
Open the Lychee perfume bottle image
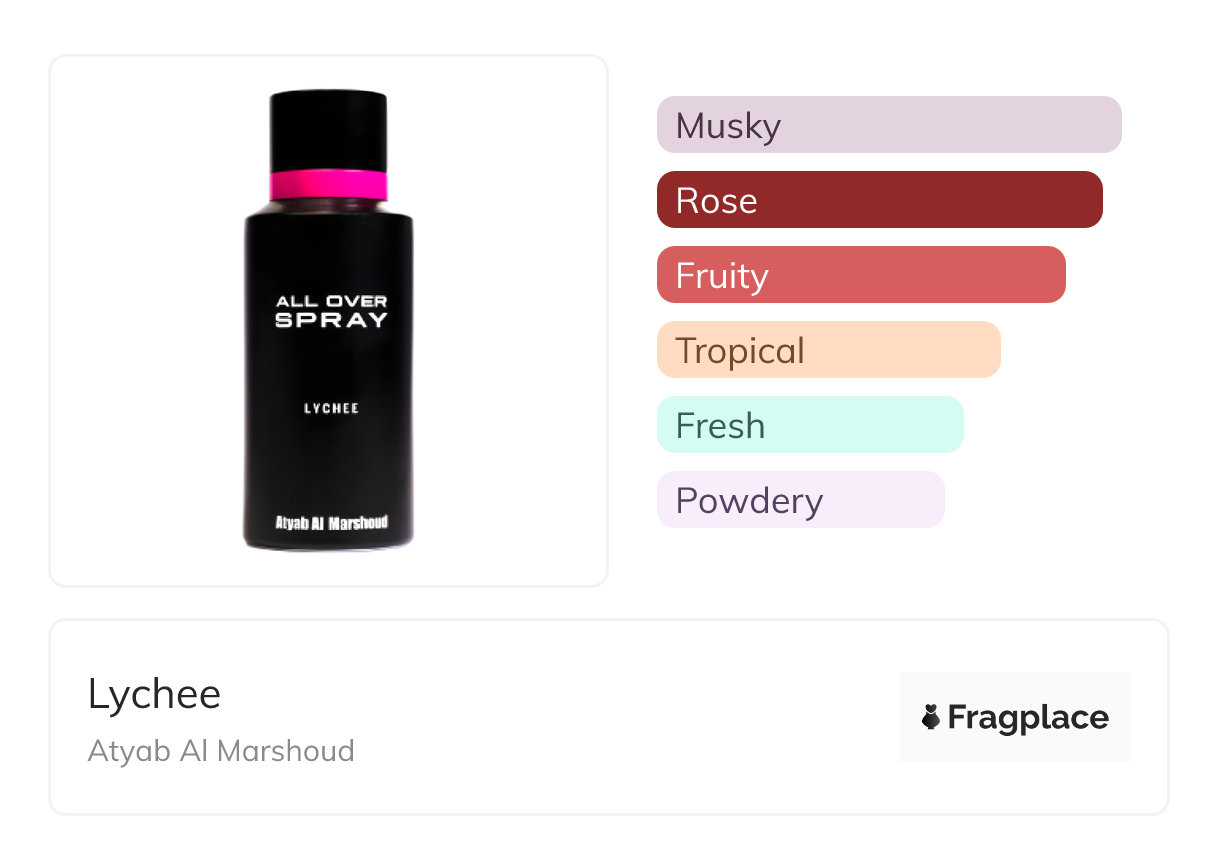pos(328,321)
